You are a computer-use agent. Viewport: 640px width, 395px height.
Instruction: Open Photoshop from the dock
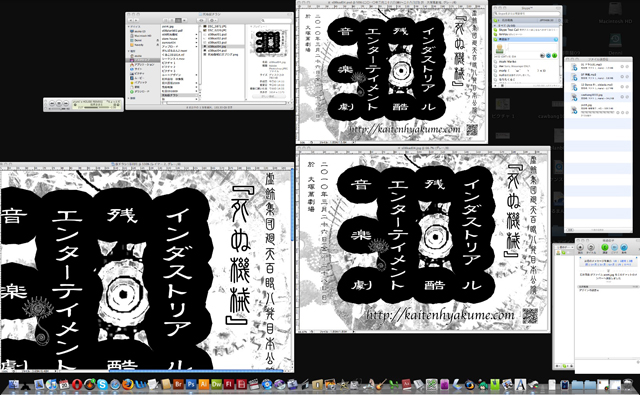pos(191,384)
